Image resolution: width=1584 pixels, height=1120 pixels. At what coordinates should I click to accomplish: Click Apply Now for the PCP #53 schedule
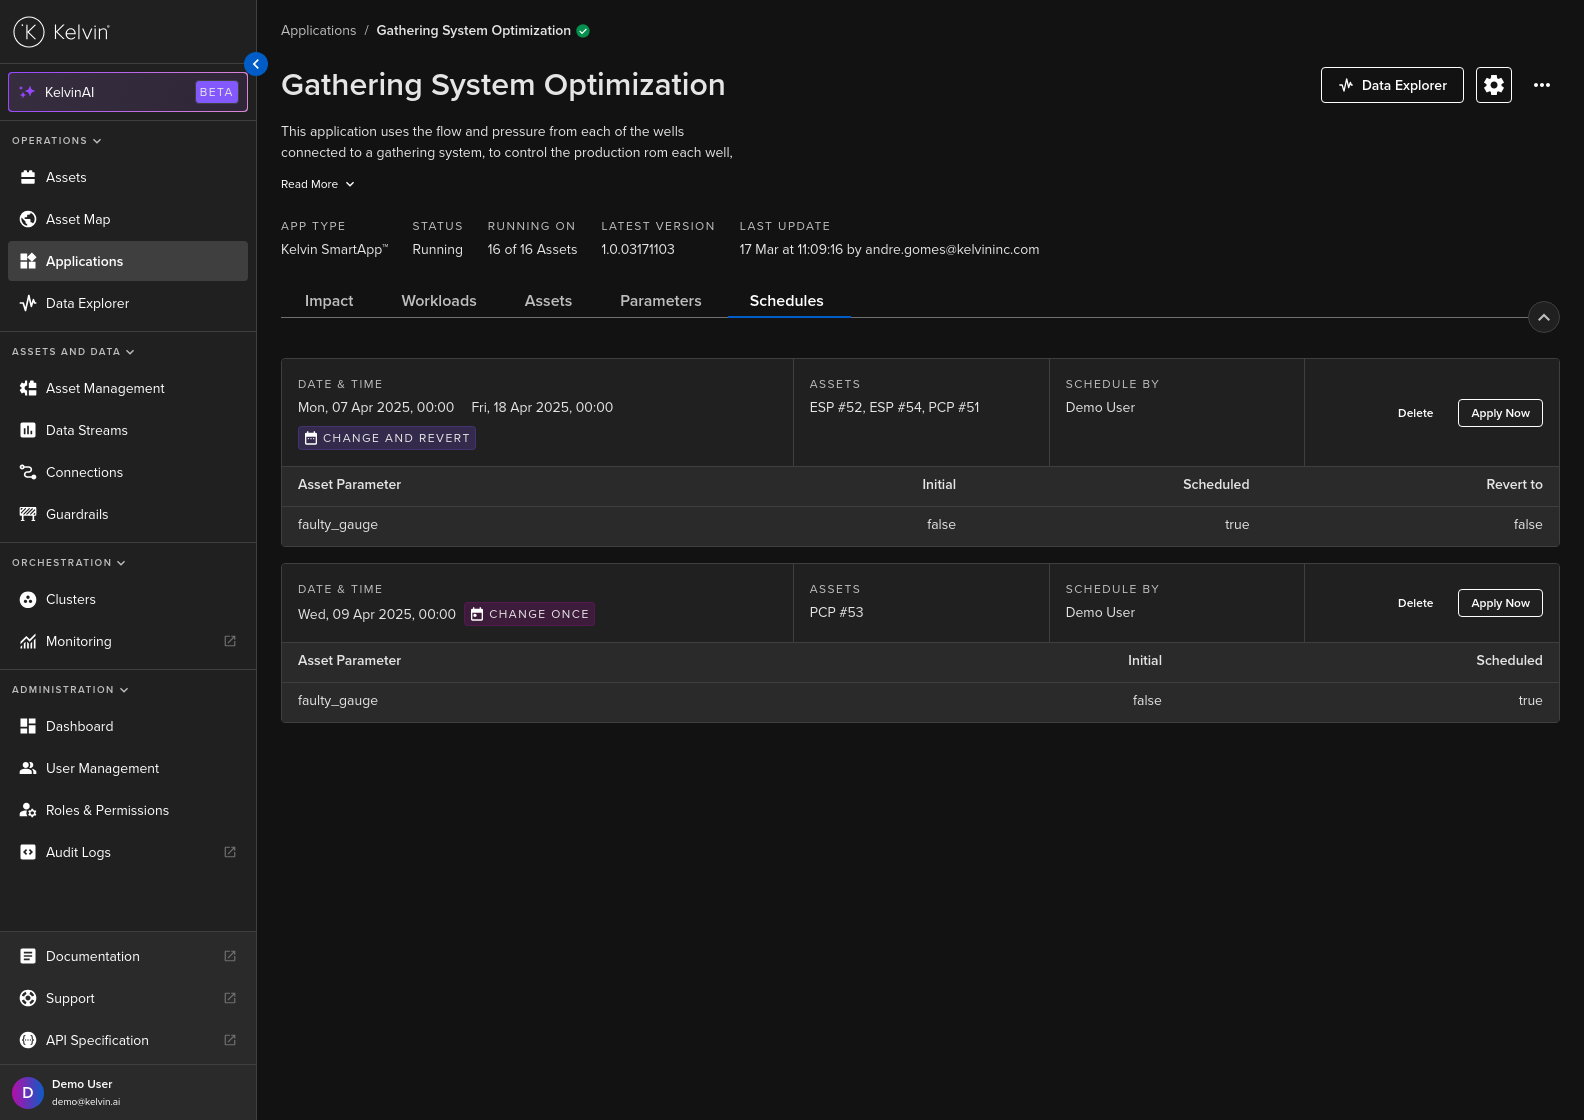click(1499, 603)
